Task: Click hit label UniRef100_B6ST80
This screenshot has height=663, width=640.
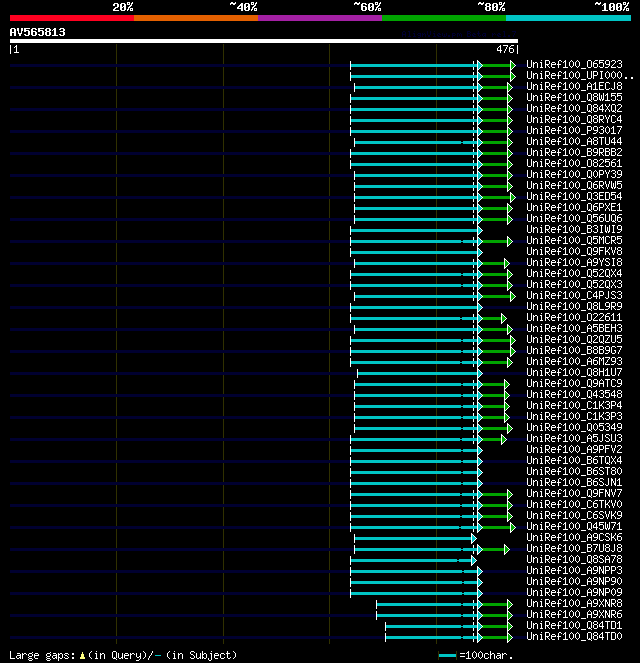Action: 574,471
